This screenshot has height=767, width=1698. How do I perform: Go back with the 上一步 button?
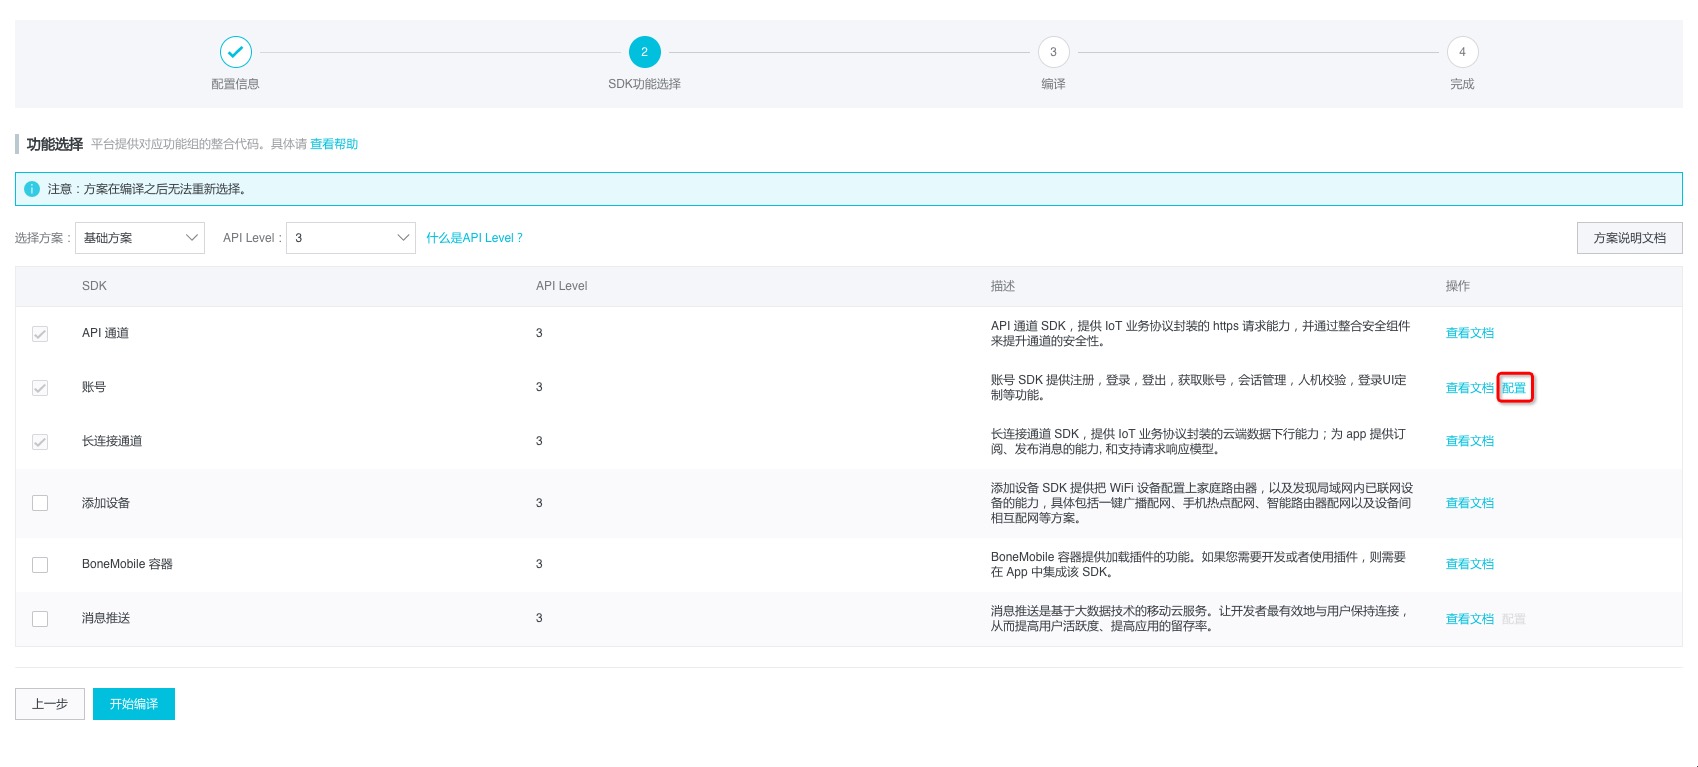50,704
